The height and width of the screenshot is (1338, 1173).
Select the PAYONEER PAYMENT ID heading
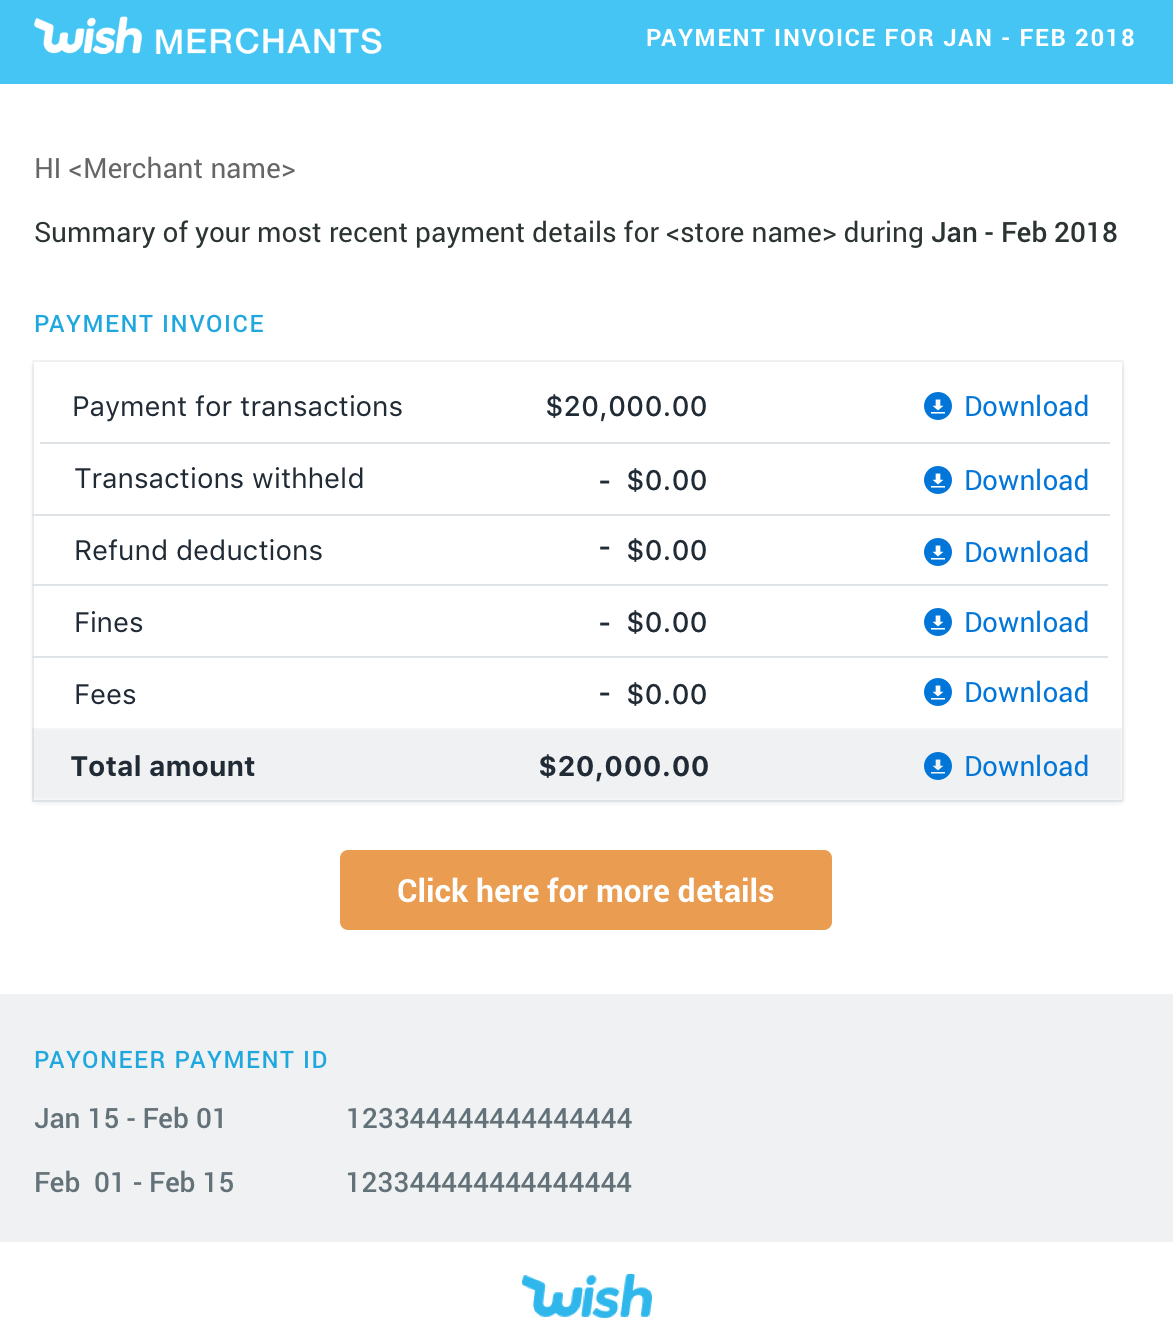click(x=181, y=1059)
